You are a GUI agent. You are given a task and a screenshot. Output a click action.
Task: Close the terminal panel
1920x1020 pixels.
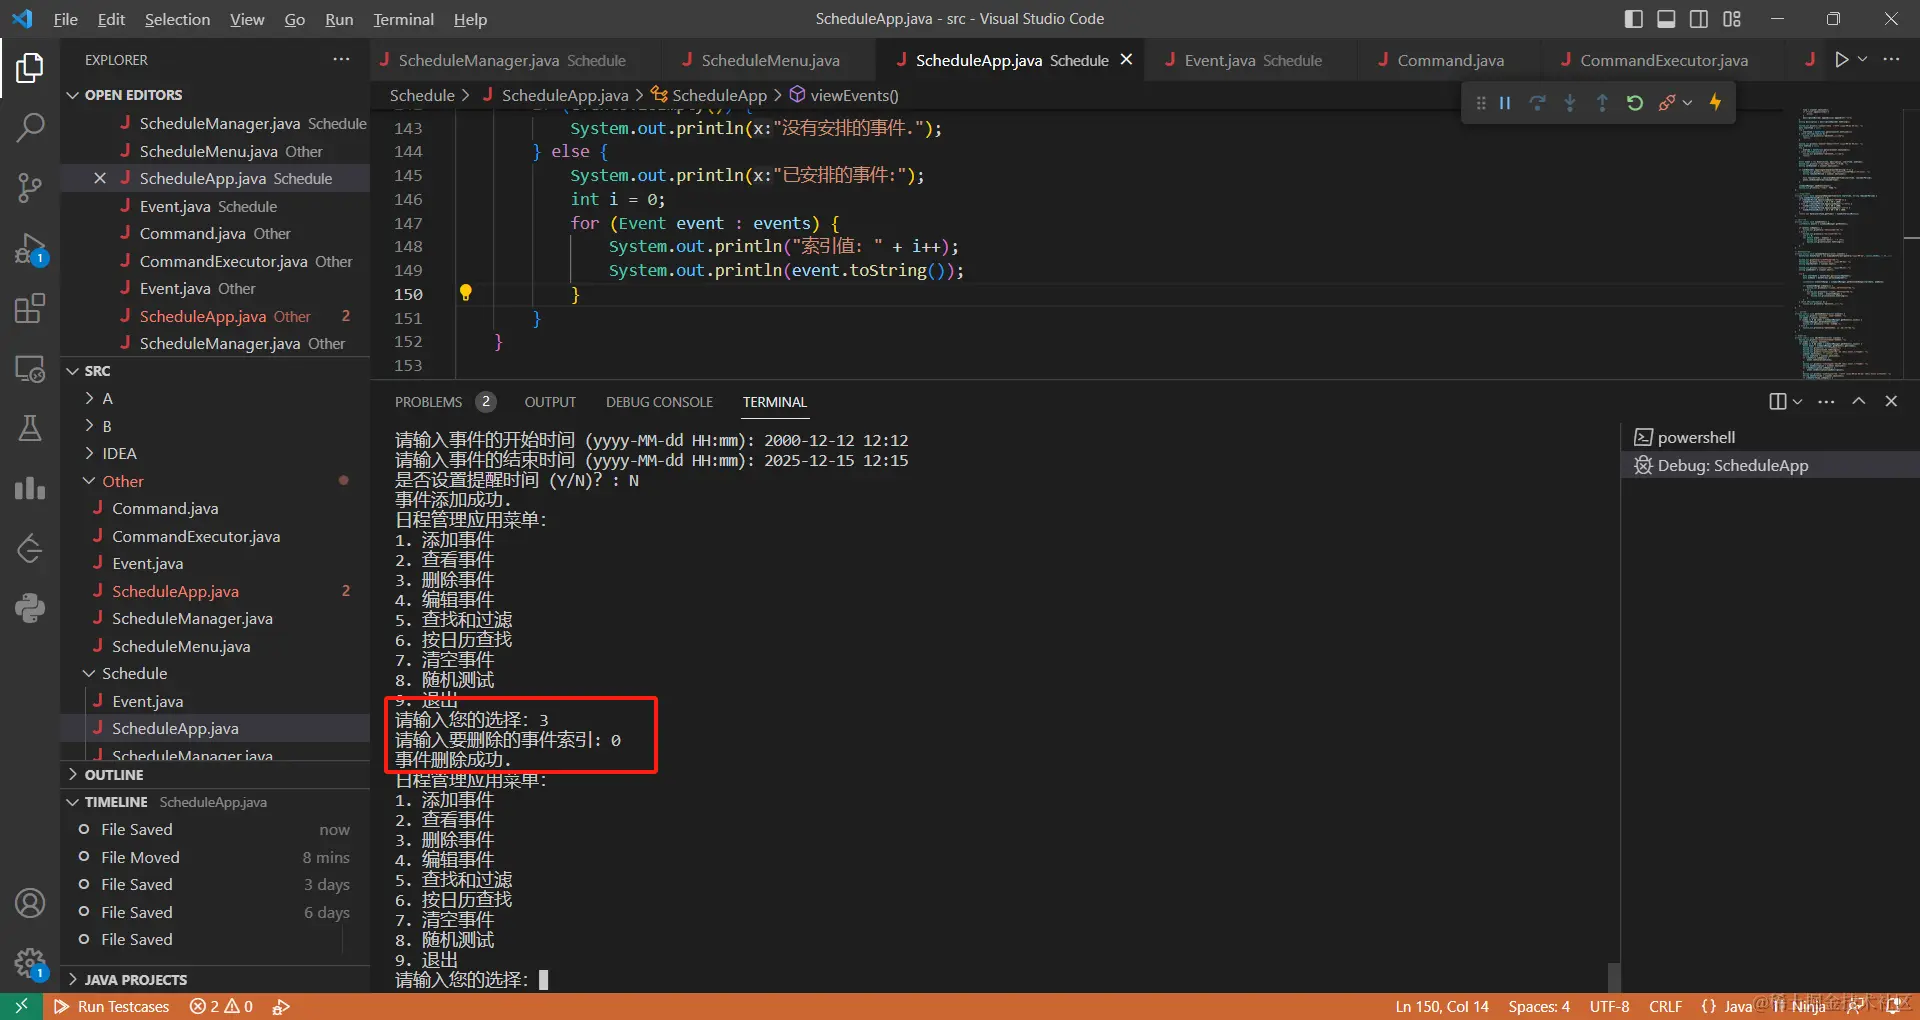pyautogui.click(x=1891, y=401)
